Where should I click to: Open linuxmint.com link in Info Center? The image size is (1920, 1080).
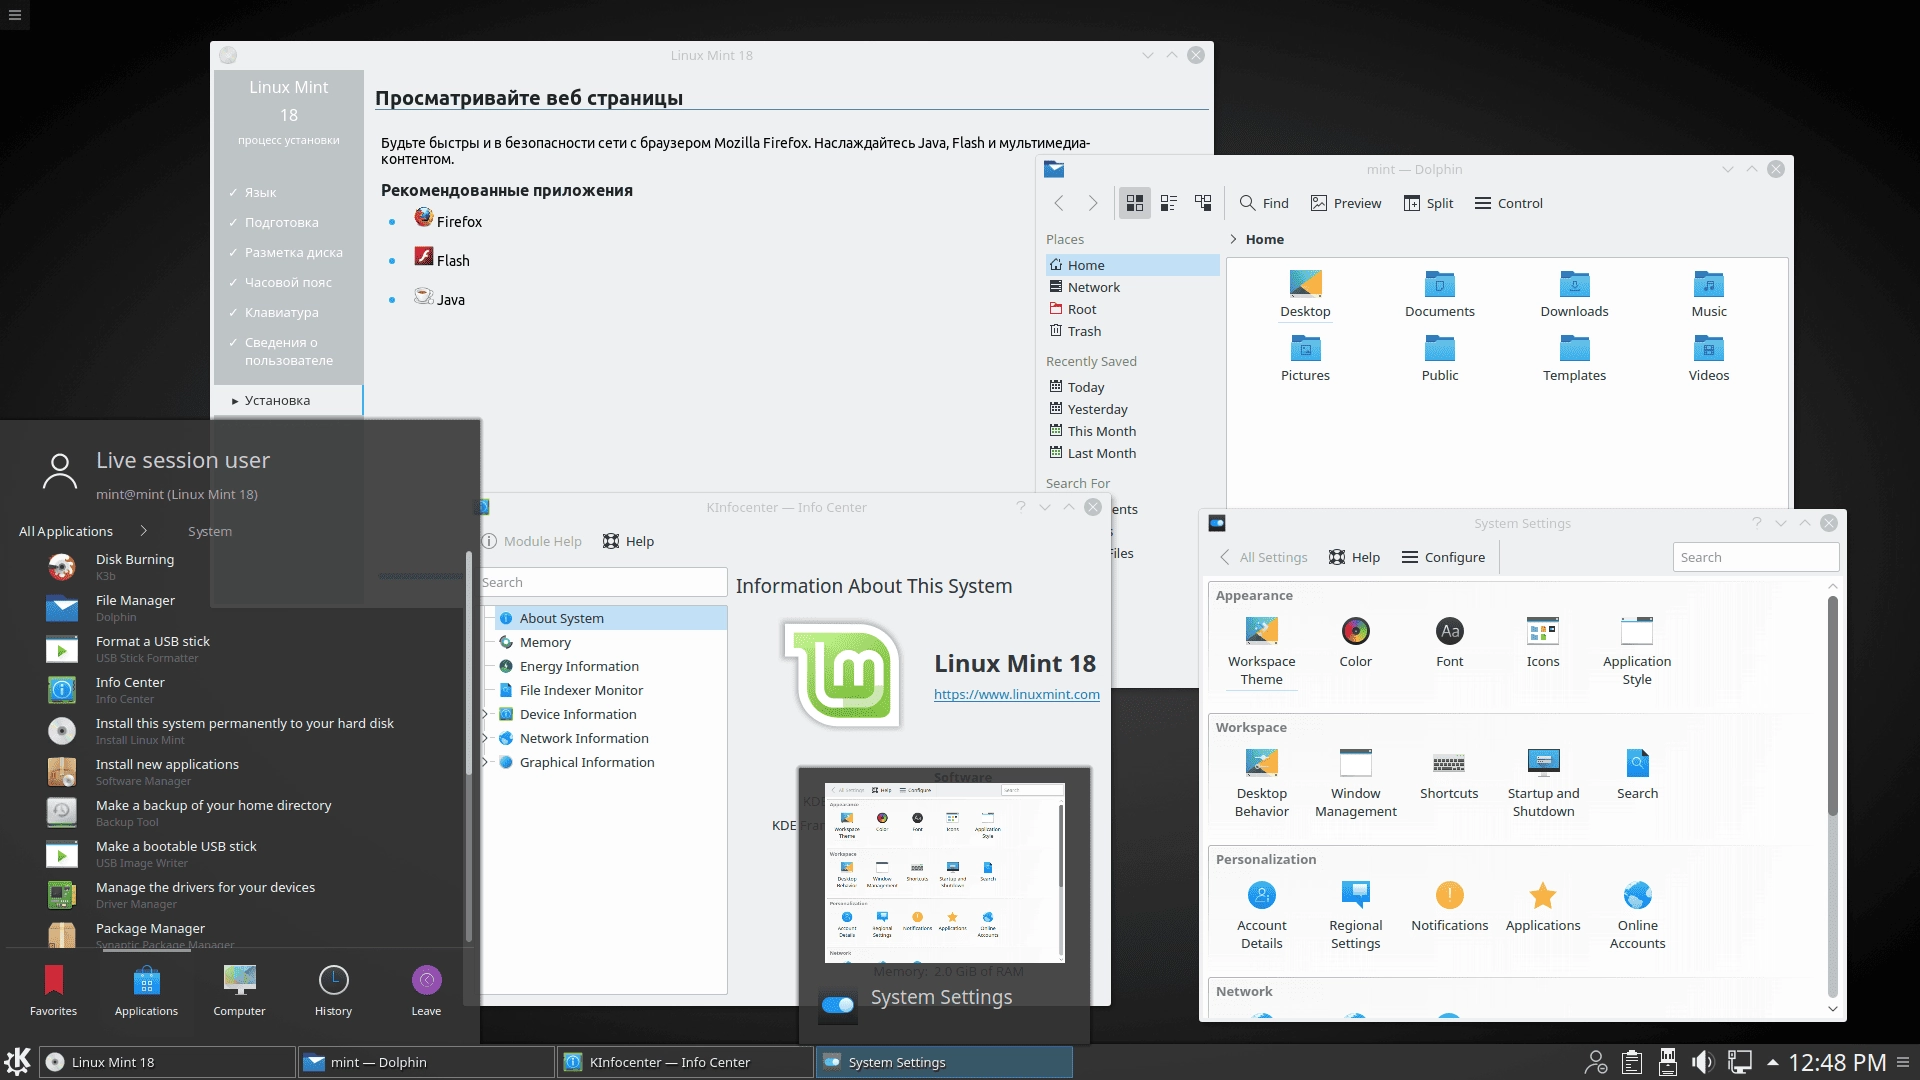(1016, 694)
